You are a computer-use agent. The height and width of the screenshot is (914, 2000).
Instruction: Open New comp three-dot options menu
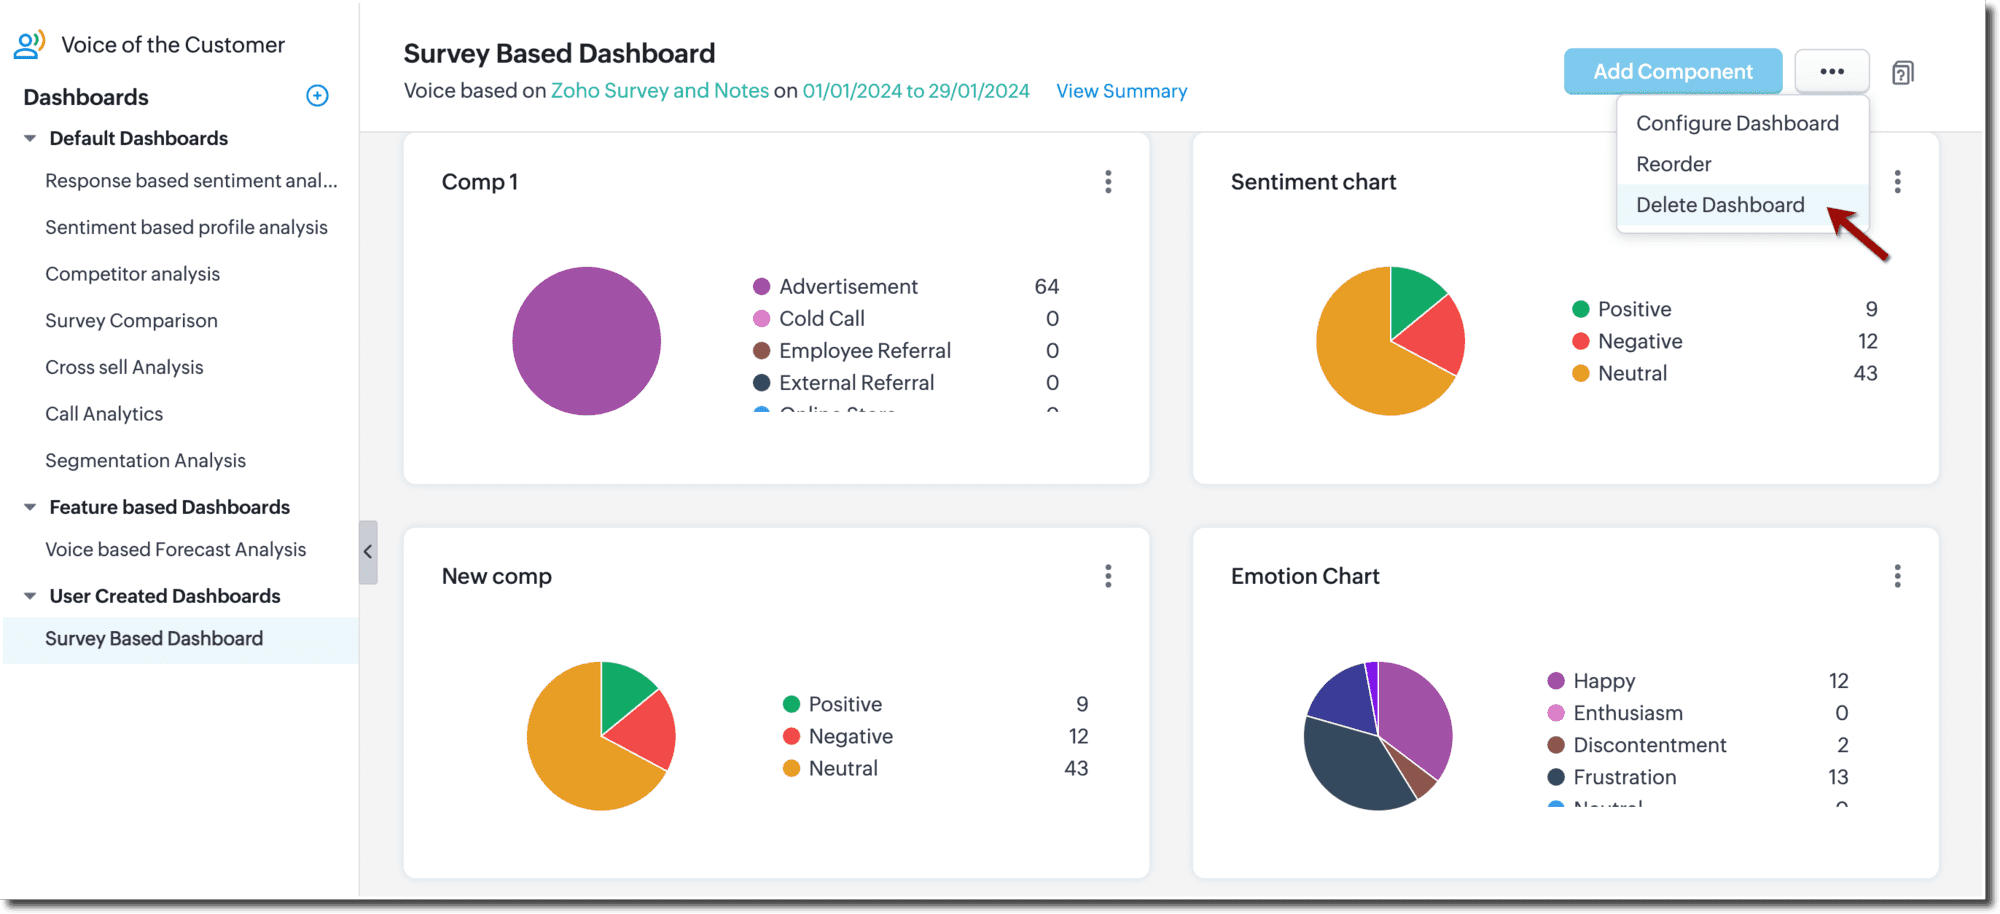(x=1108, y=576)
